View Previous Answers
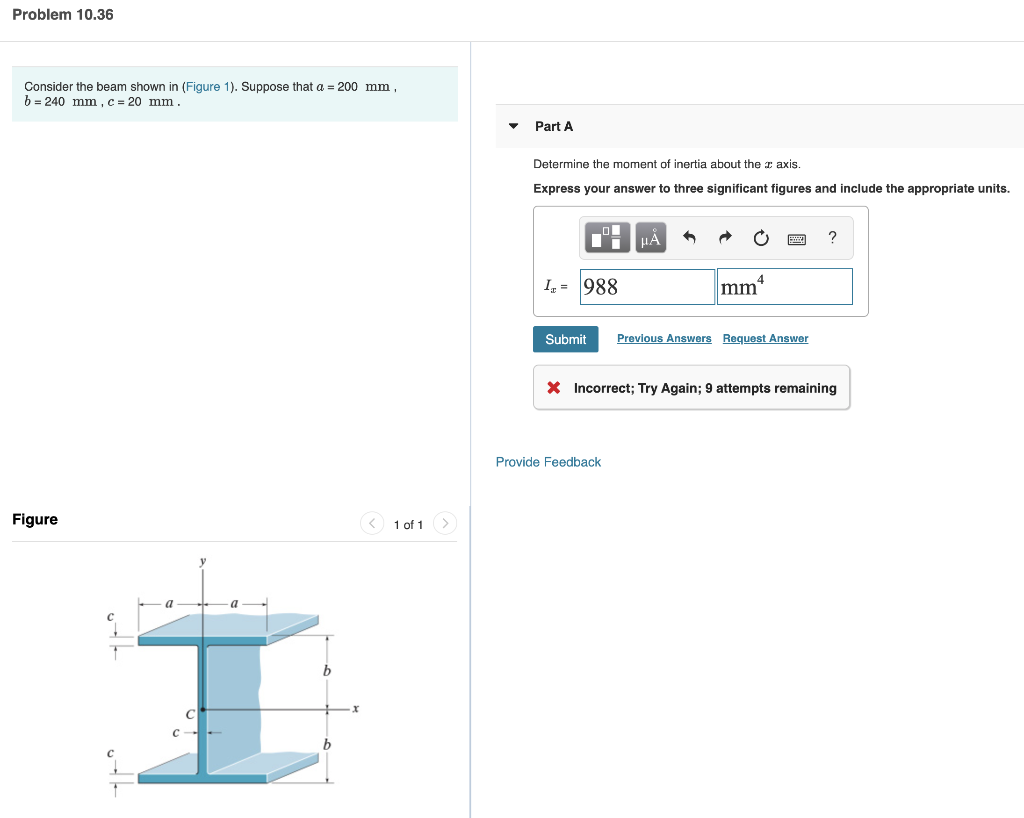This screenshot has height=818, width=1024. point(663,338)
